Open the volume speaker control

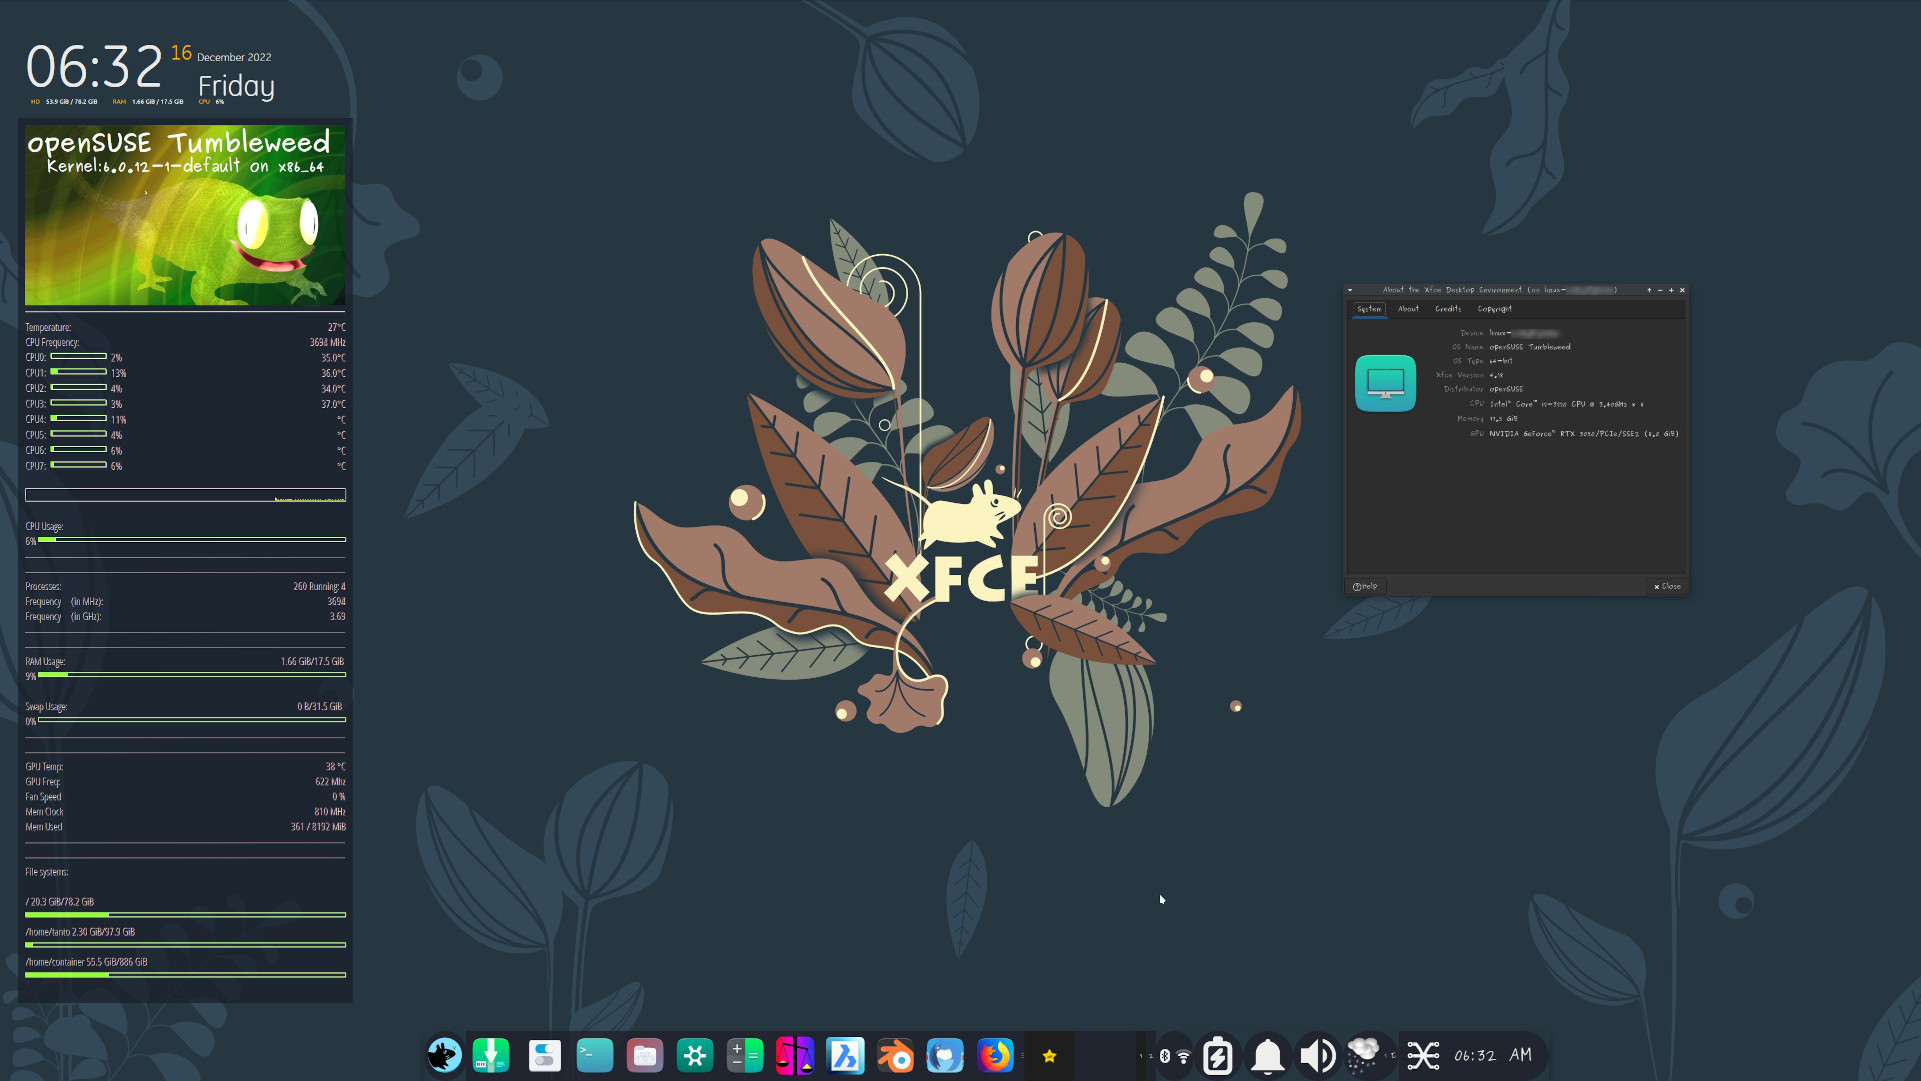tap(1317, 1055)
